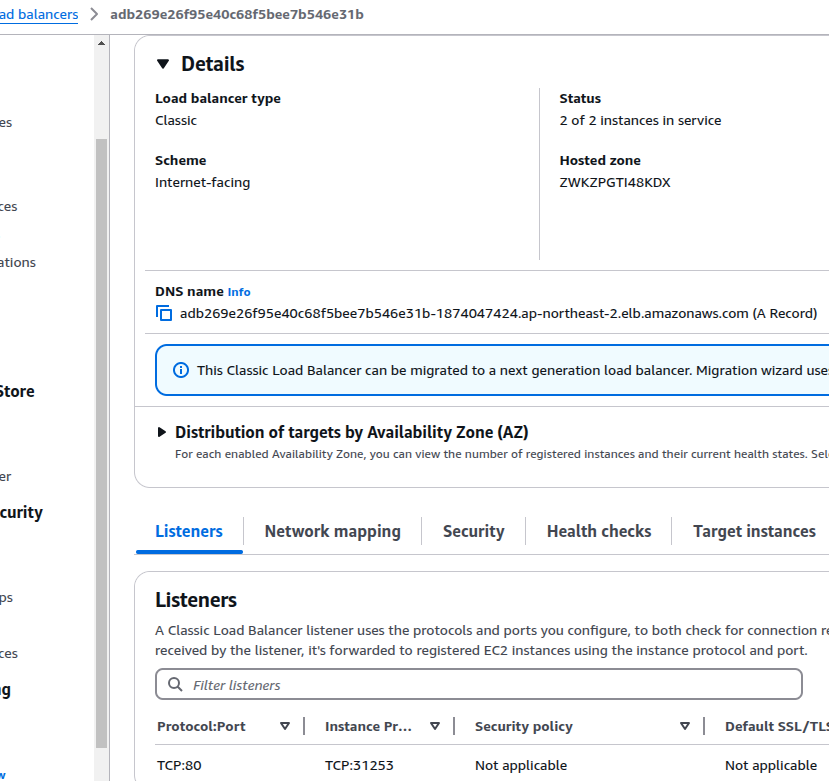
Task: Select the TCP:31253 instance protocol cell
Action: 359,765
